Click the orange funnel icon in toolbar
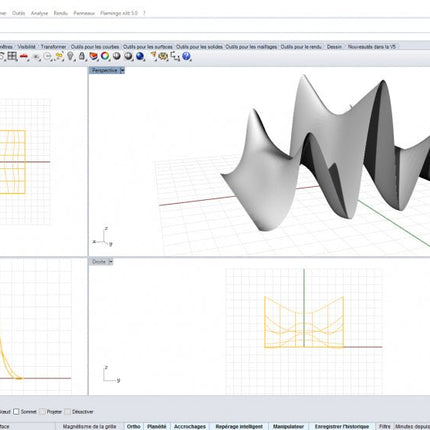The width and height of the screenshot is (430, 430). (153, 56)
